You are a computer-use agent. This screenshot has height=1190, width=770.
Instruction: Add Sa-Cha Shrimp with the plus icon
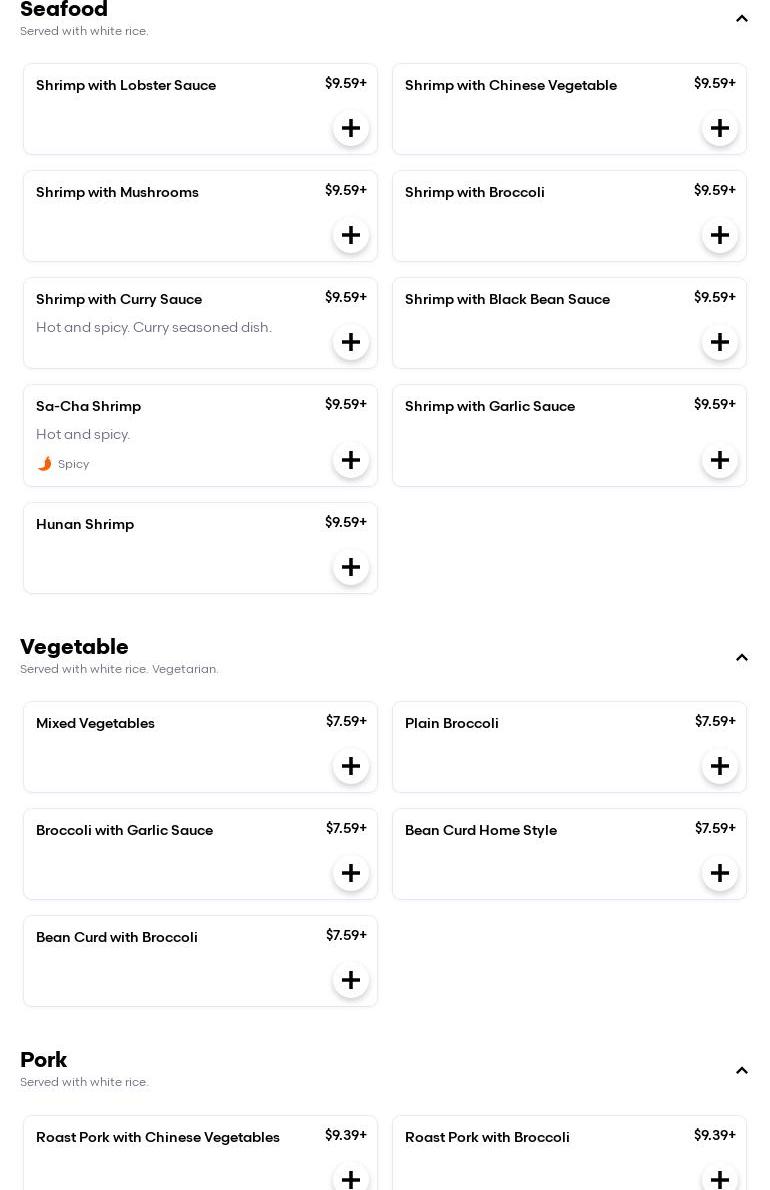click(x=351, y=460)
